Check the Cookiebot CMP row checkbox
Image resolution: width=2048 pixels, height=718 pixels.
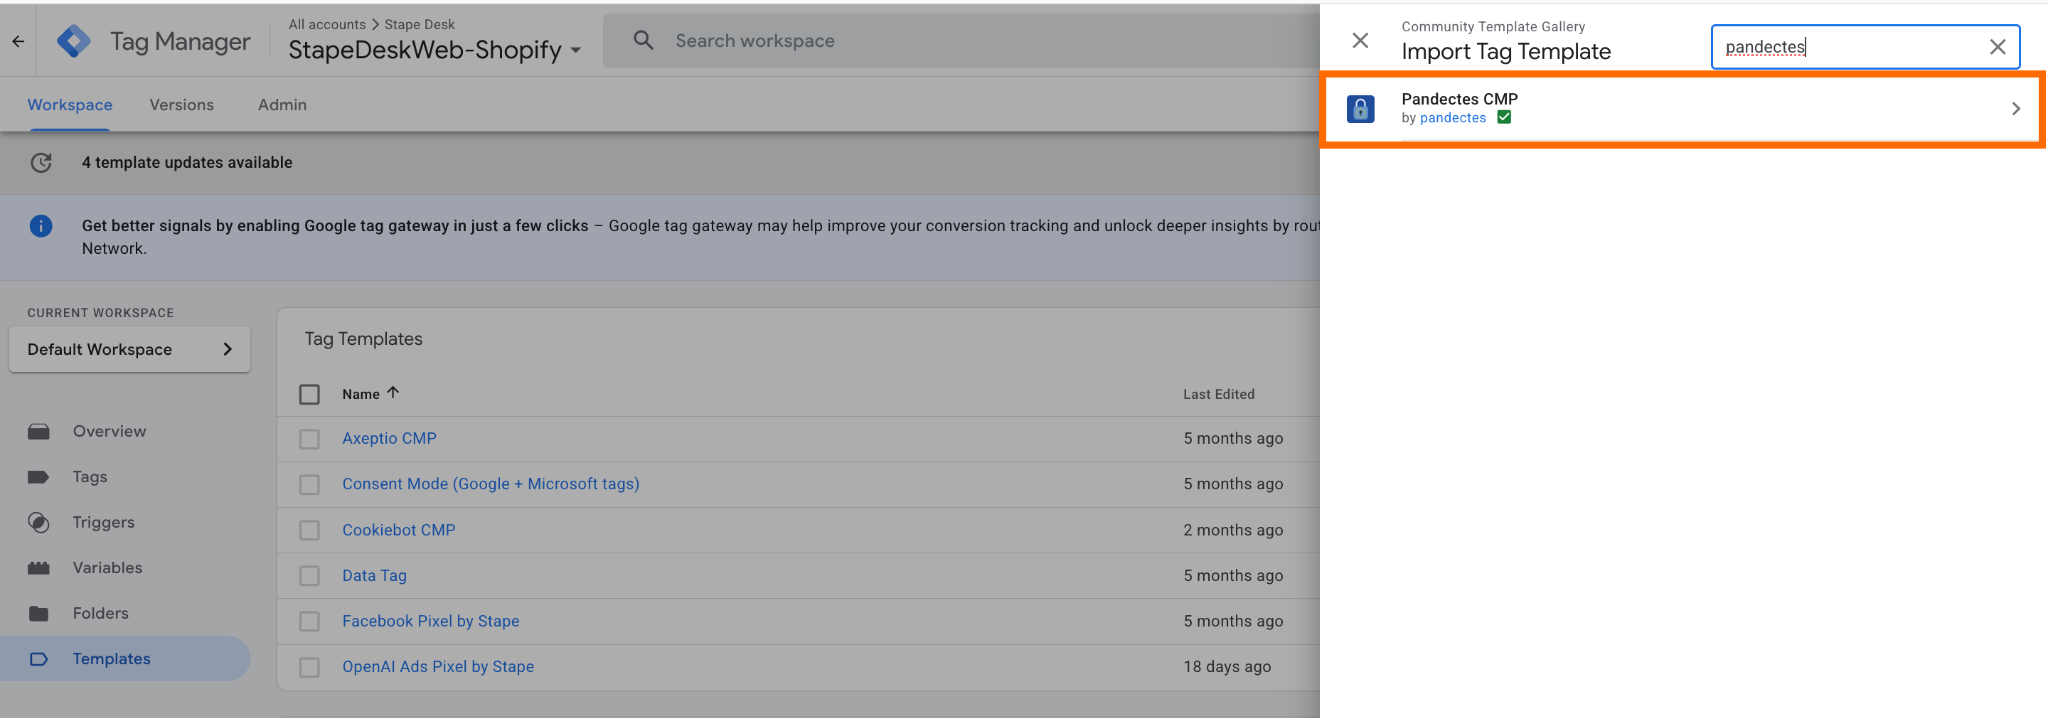click(x=310, y=530)
